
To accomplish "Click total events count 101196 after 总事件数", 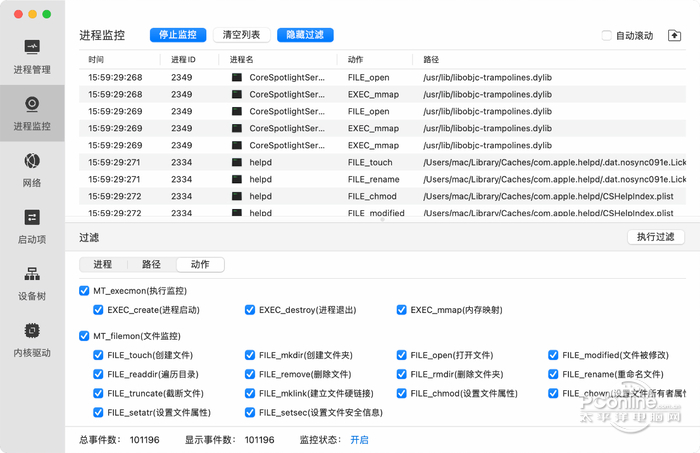I will pos(145,440).
